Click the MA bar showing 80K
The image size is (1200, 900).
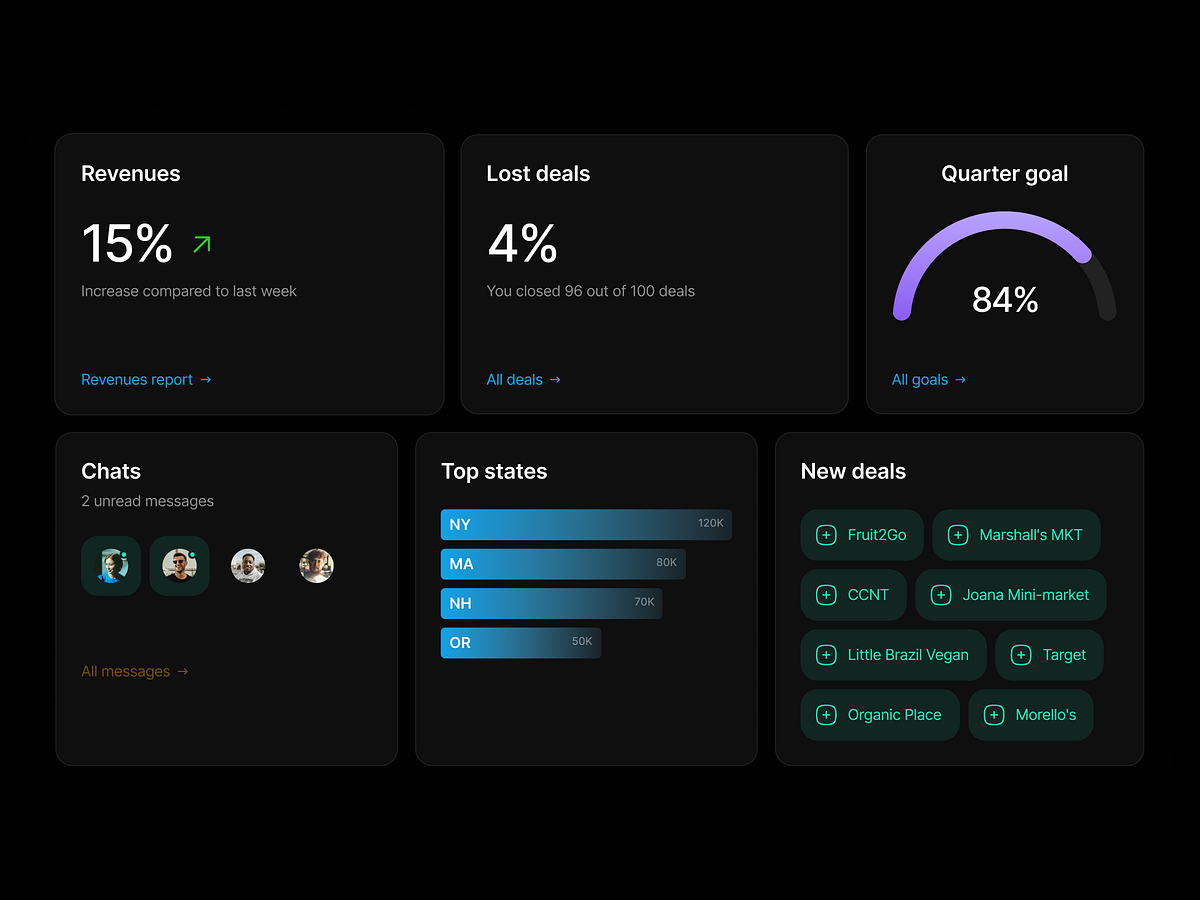tap(563, 564)
